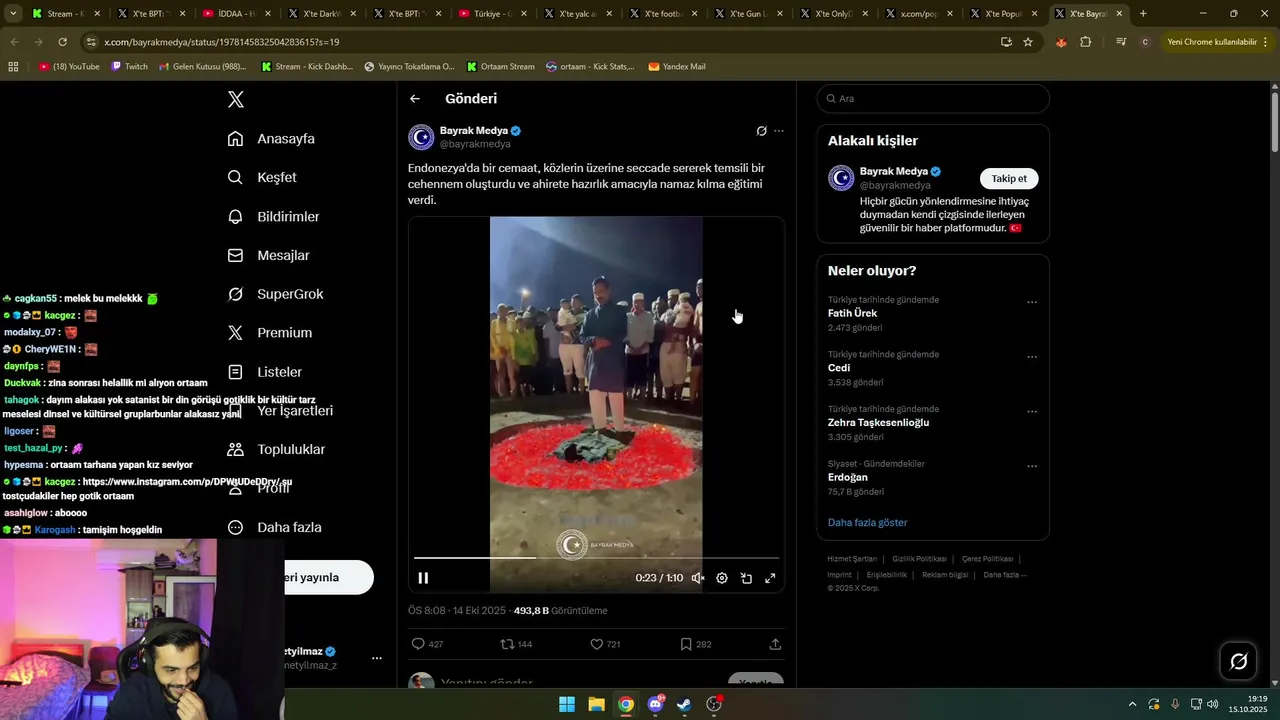Click Takip et to follow Bayrak Medya
The image size is (1280, 720).
[x=1009, y=179]
